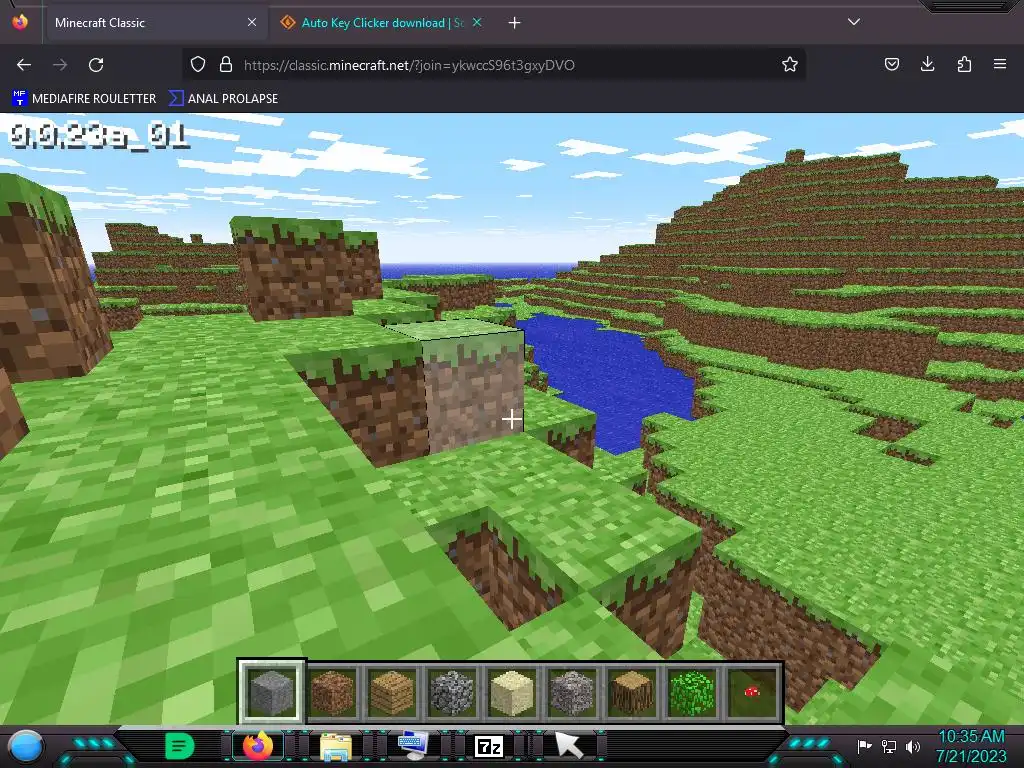Close the Auto Key Clicker tab
Screen dimensions: 1024x768
pos(477,23)
